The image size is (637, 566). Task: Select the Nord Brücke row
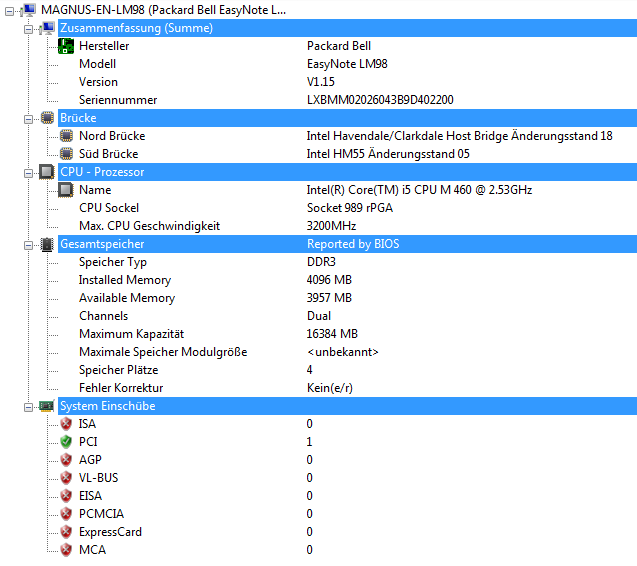pyautogui.click(x=347, y=136)
